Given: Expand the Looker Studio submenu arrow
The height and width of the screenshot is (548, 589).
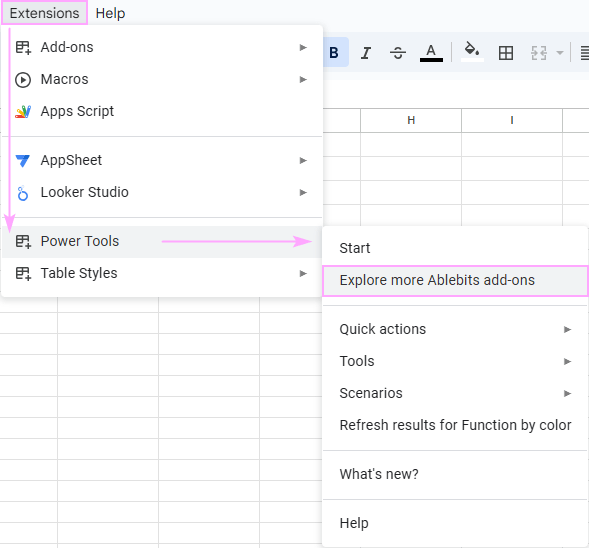Looking at the screenshot, I should pyautogui.click(x=303, y=193).
